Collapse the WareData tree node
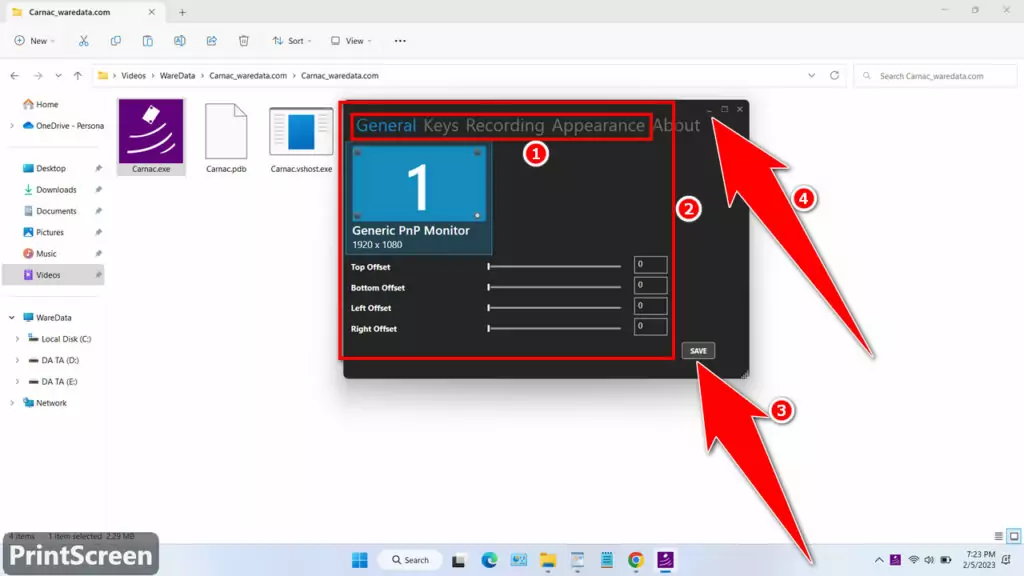1024x576 pixels. click(12, 317)
